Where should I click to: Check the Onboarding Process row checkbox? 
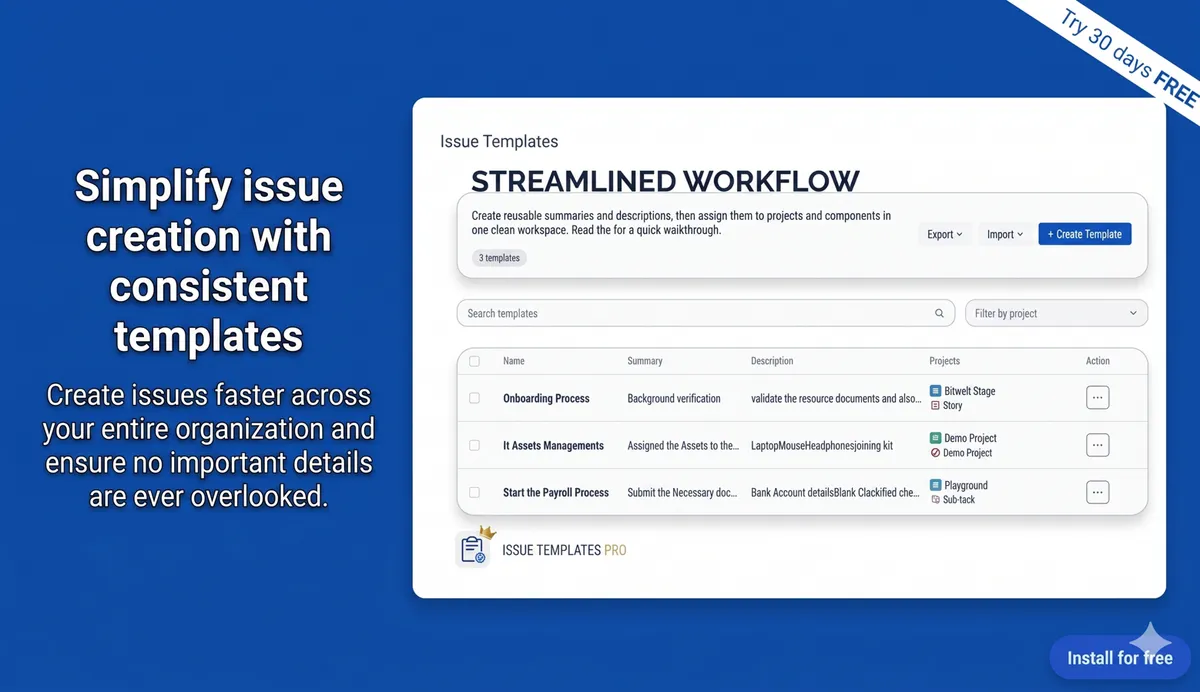point(474,398)
